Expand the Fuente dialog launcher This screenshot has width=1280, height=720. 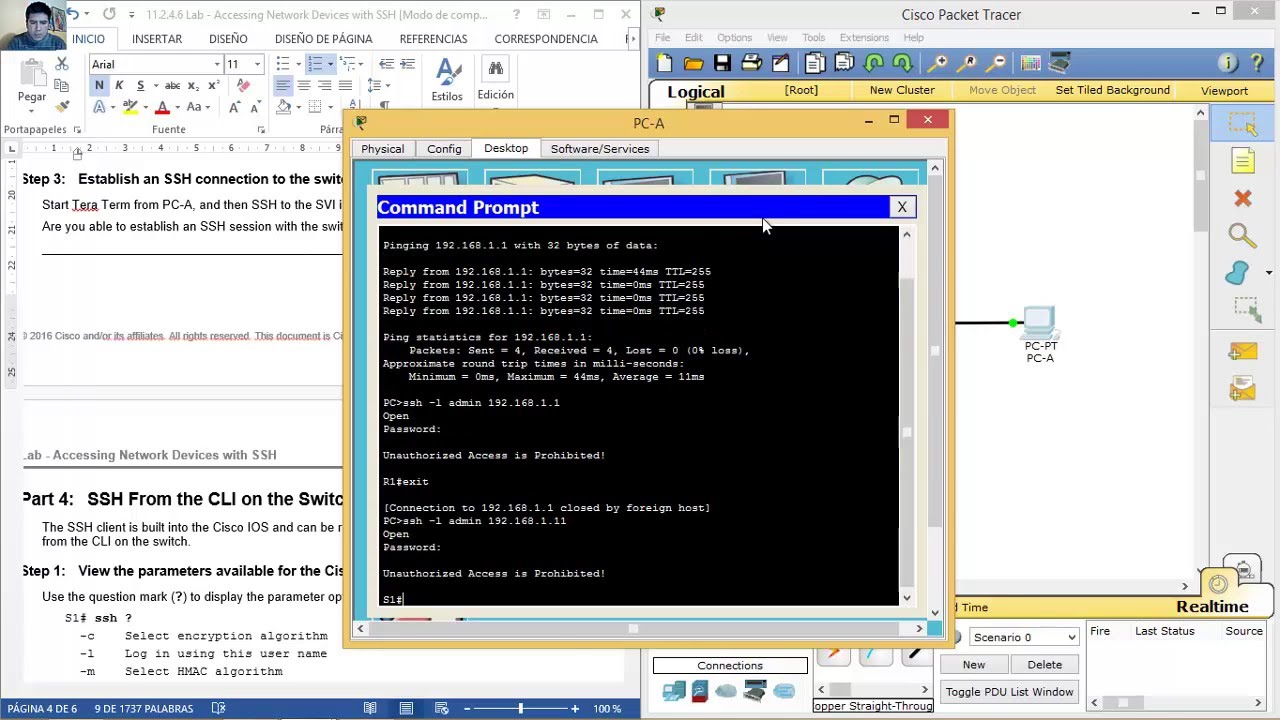pos(261,129)
